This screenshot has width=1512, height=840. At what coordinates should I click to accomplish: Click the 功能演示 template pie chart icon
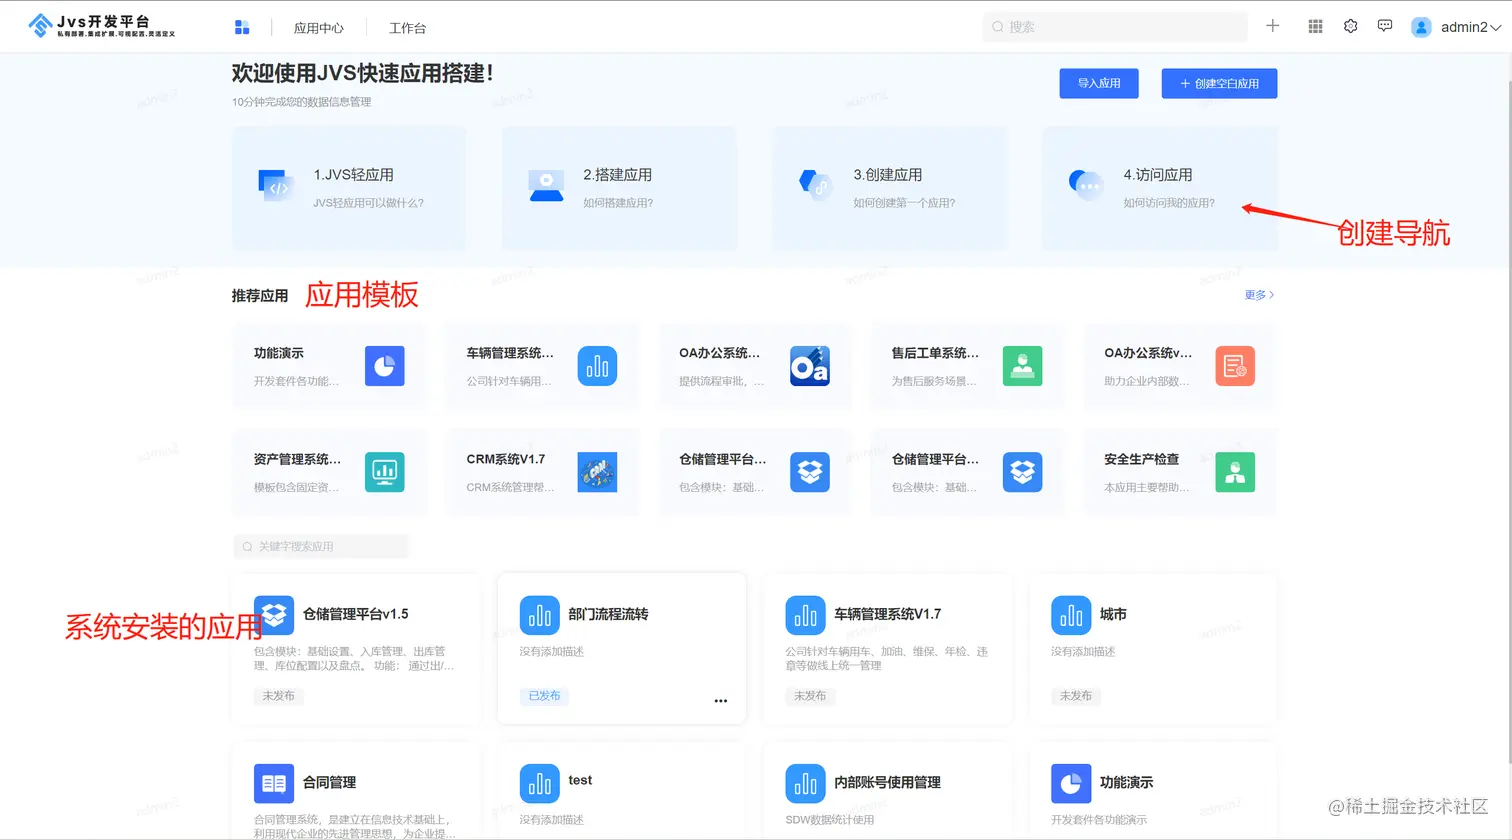(x=385, y=366)
